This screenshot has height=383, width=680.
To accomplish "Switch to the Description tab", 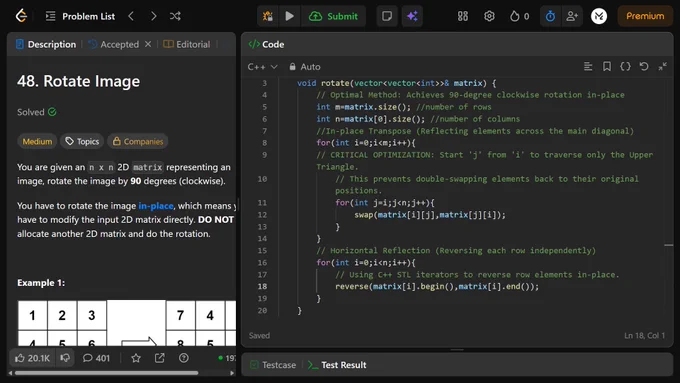I will pos(46,44).
